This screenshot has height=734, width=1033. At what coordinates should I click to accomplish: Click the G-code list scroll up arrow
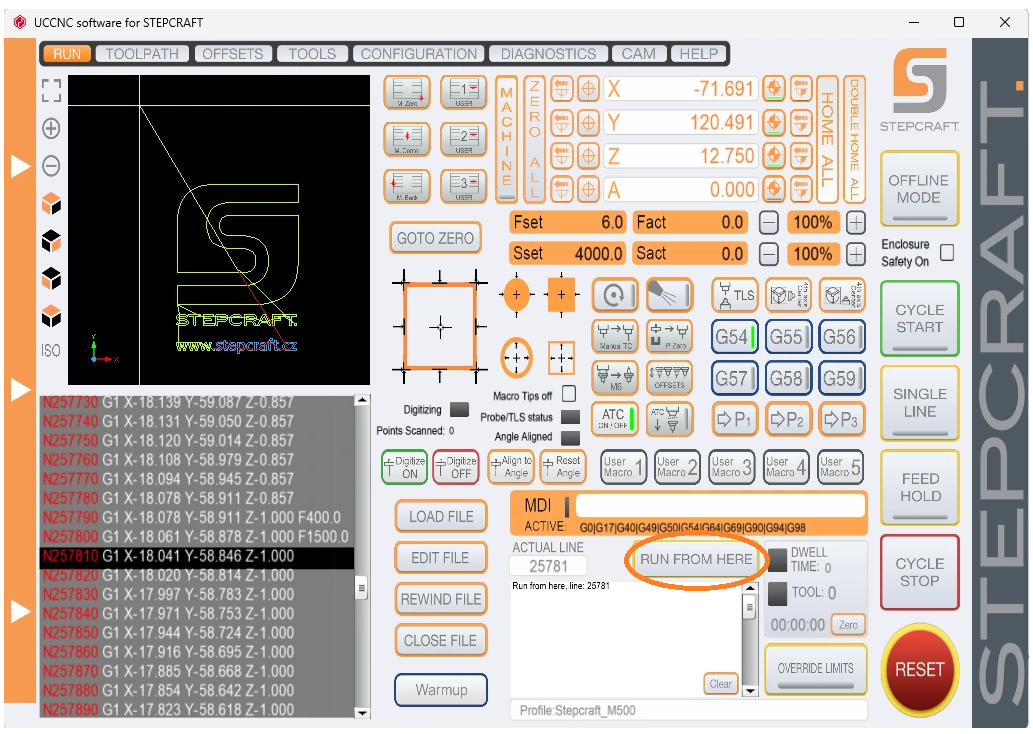pos(362,401)
